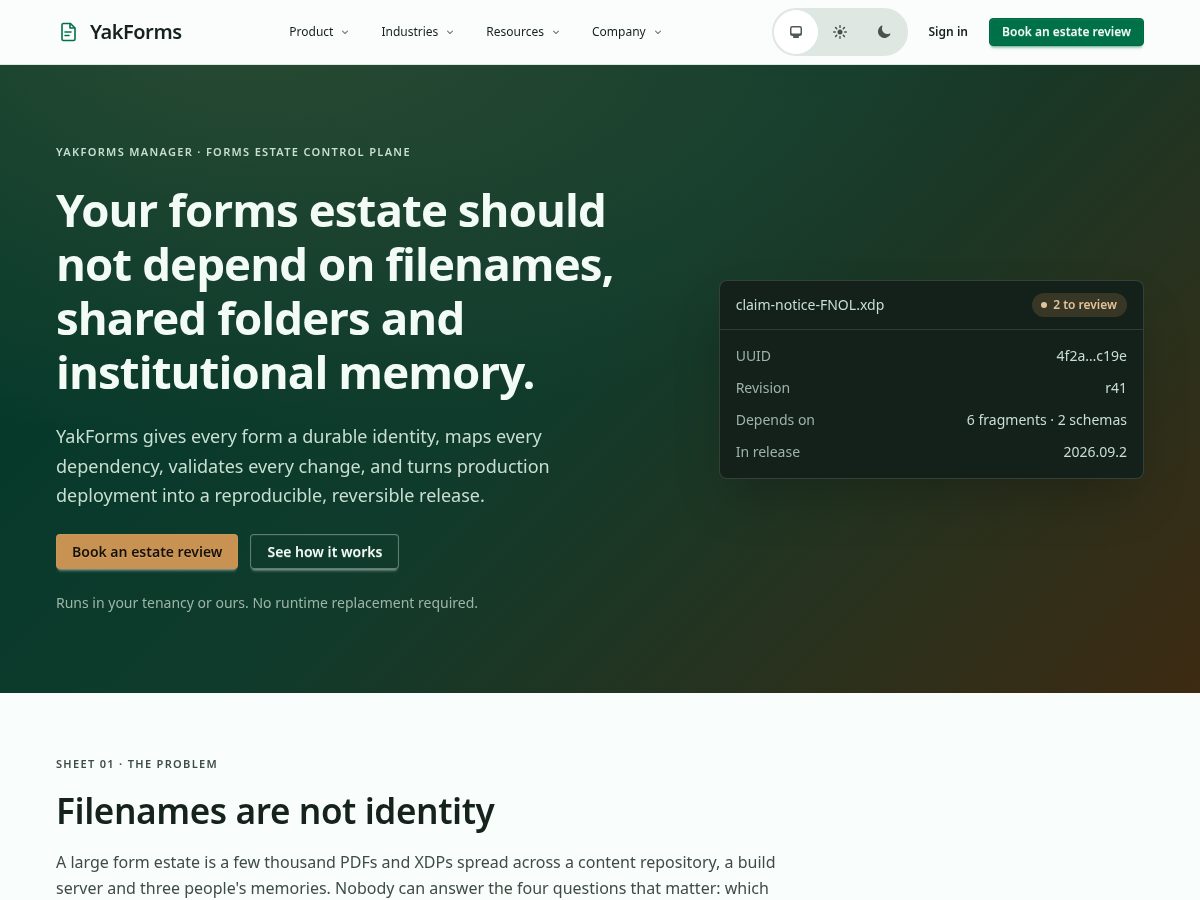
Task: Expand the chevron next to Product
Action: click(x=345, y=32)
